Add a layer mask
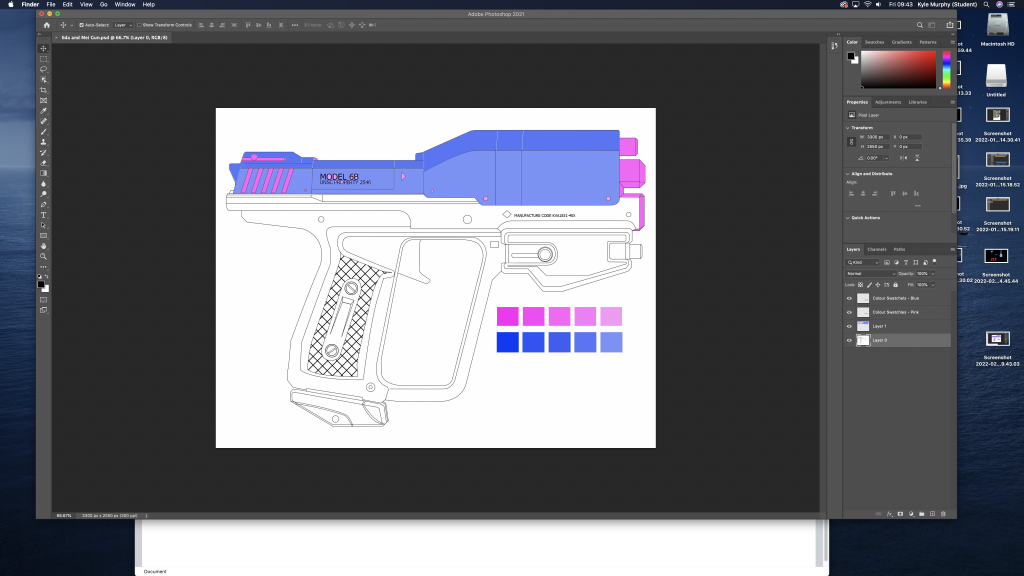 point(900,514)
